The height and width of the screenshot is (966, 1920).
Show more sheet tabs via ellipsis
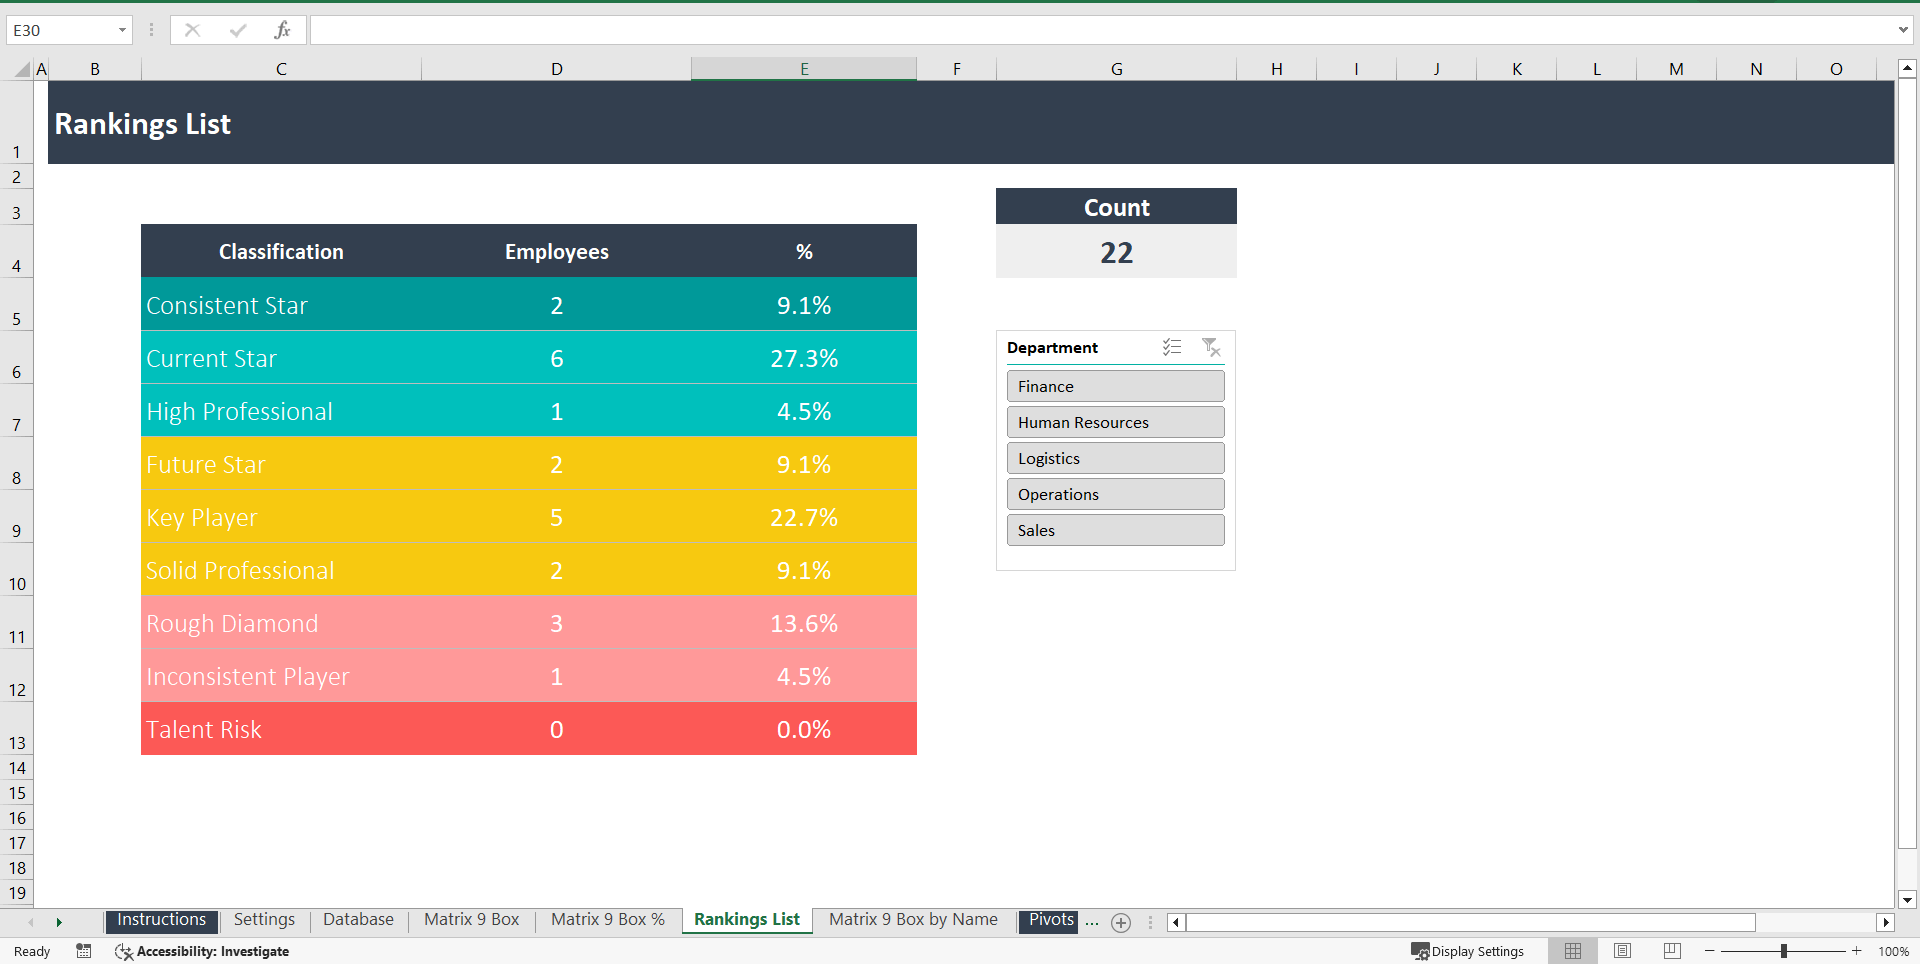coord(1092,921)
